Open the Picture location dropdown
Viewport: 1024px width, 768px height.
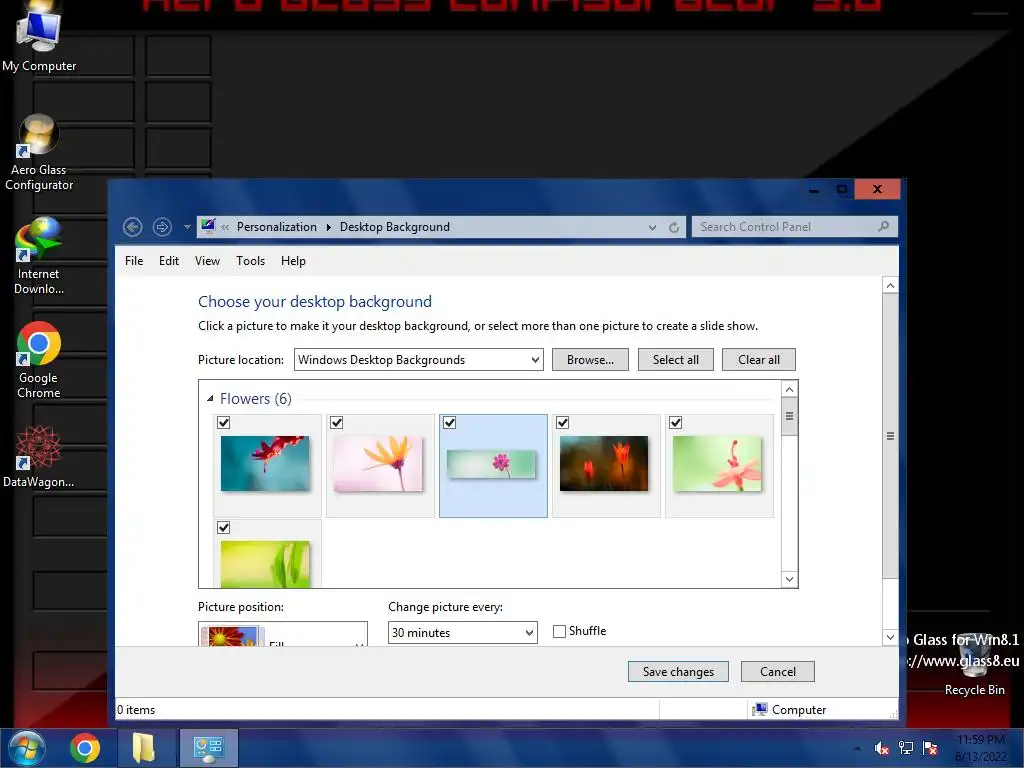click(x=419, y=360)
